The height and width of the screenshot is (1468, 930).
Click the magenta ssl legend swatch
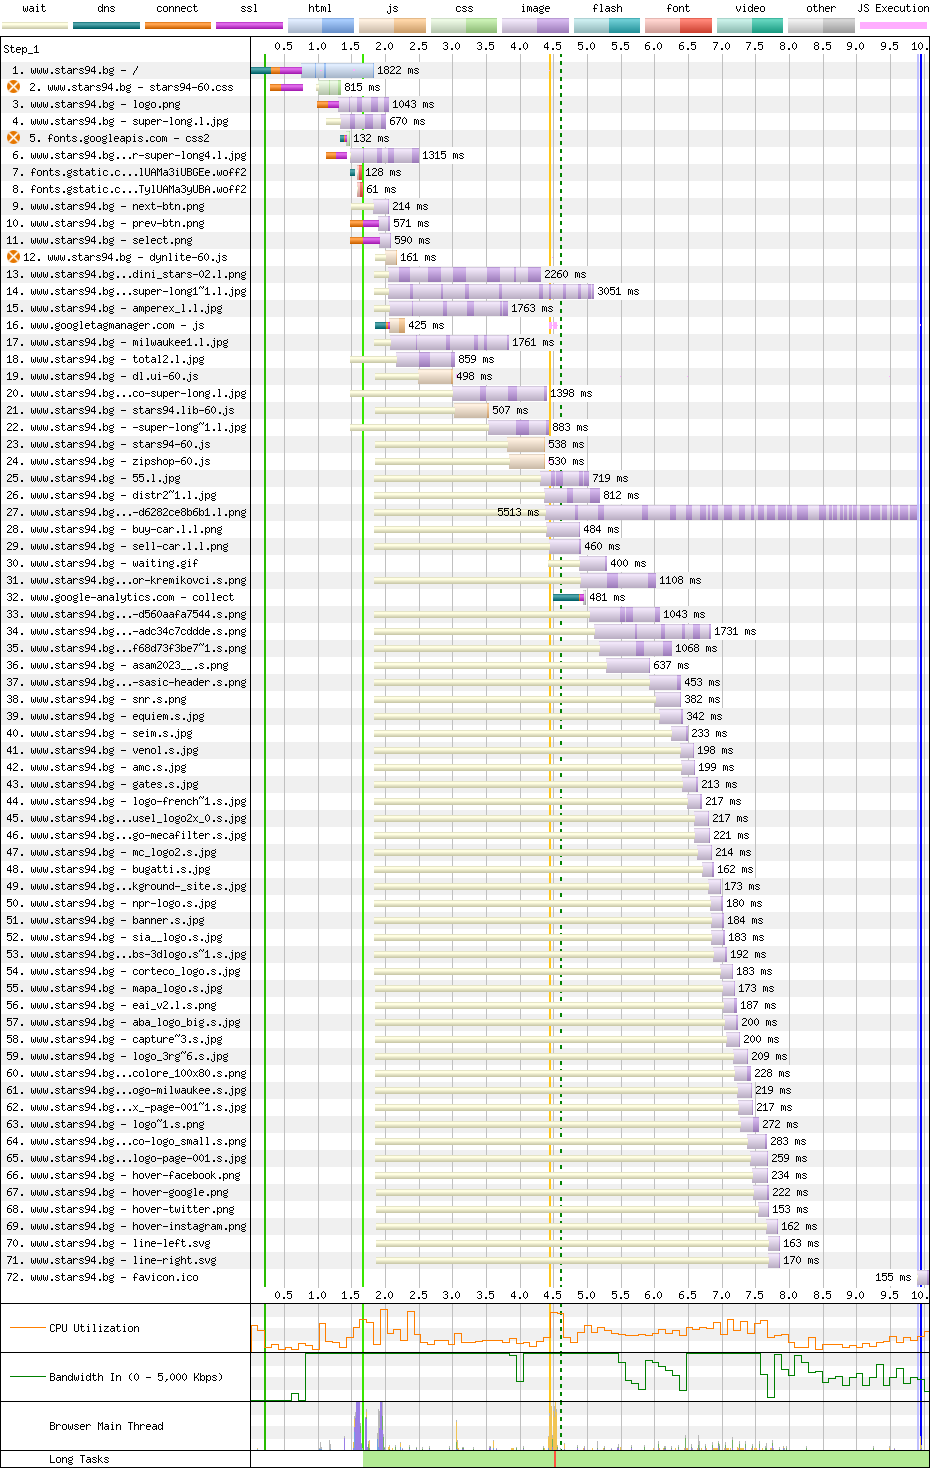[x=249, y=25]
